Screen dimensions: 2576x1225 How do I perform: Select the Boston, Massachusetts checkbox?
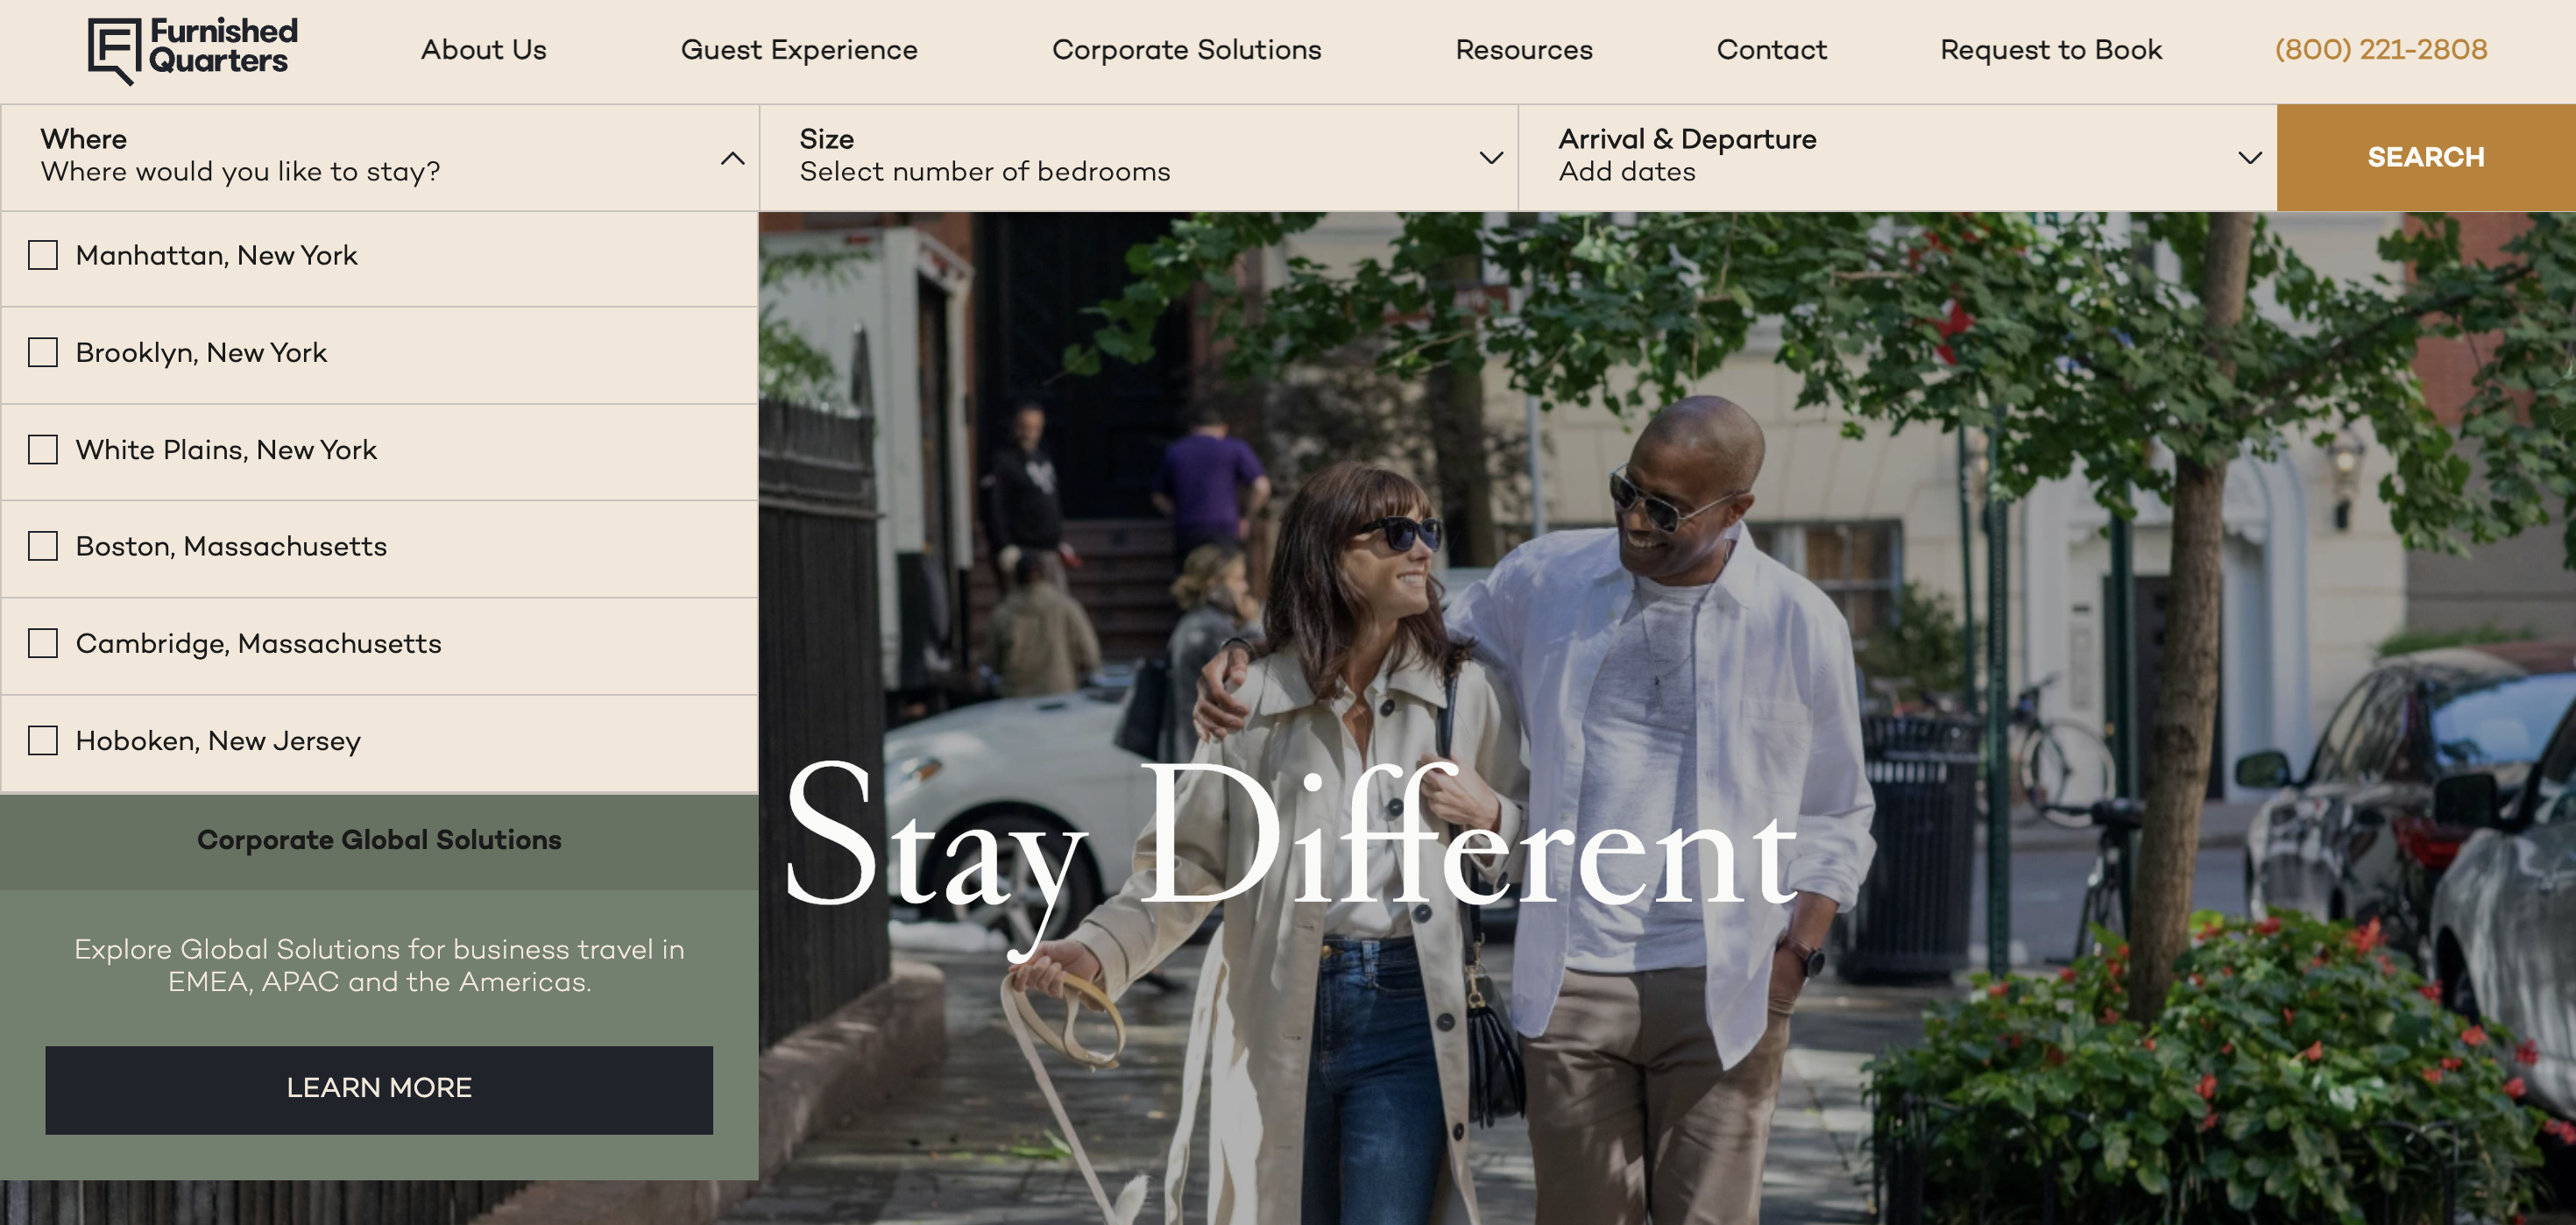(x=43, y=547)
